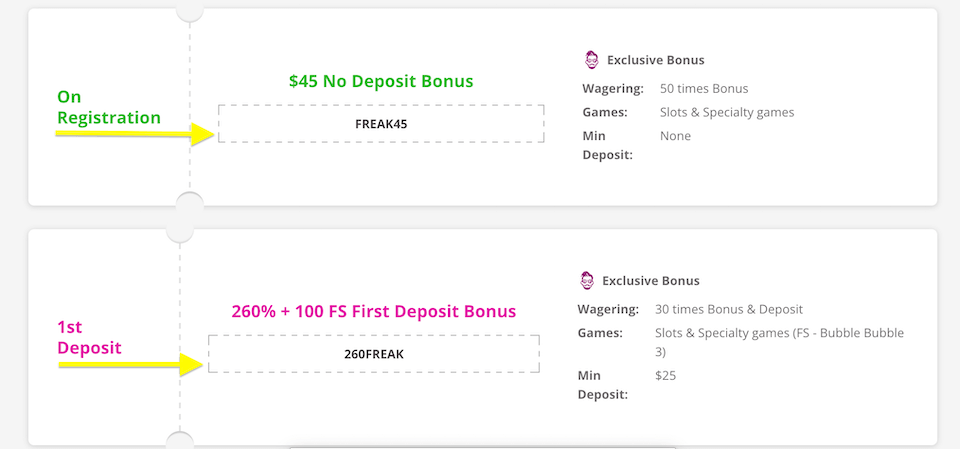Click the Games label in the First Deposit card
Viewport: 960px width, 449px height.
point(600,333)
